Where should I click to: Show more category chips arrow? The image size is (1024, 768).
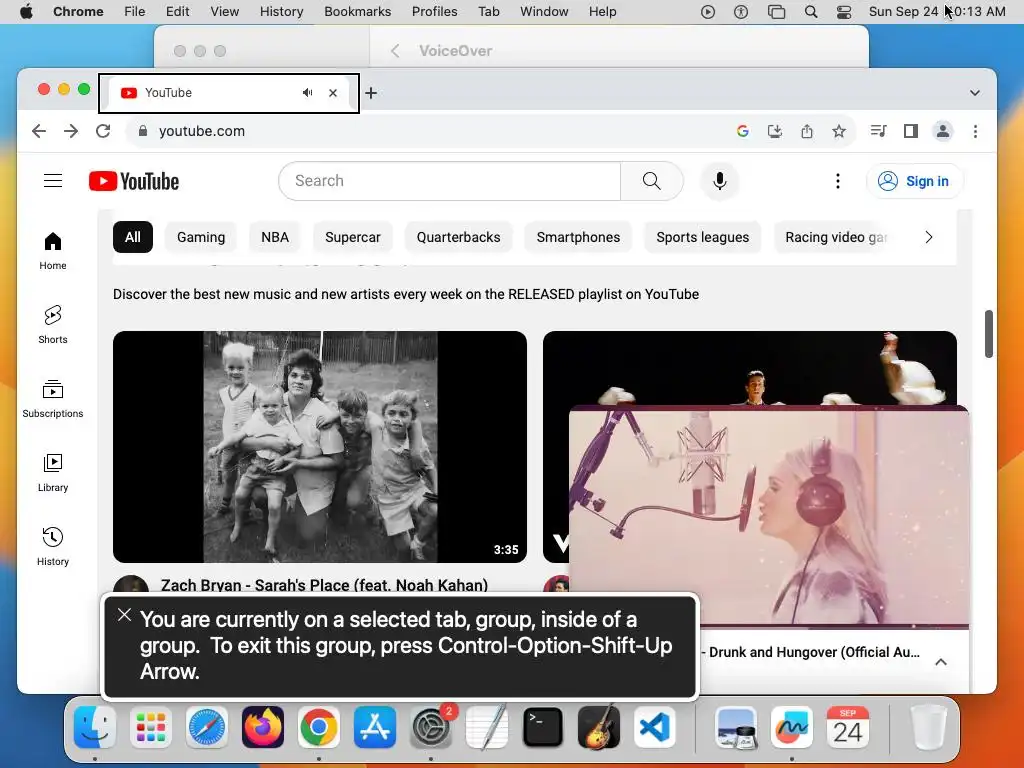point(929,237)
